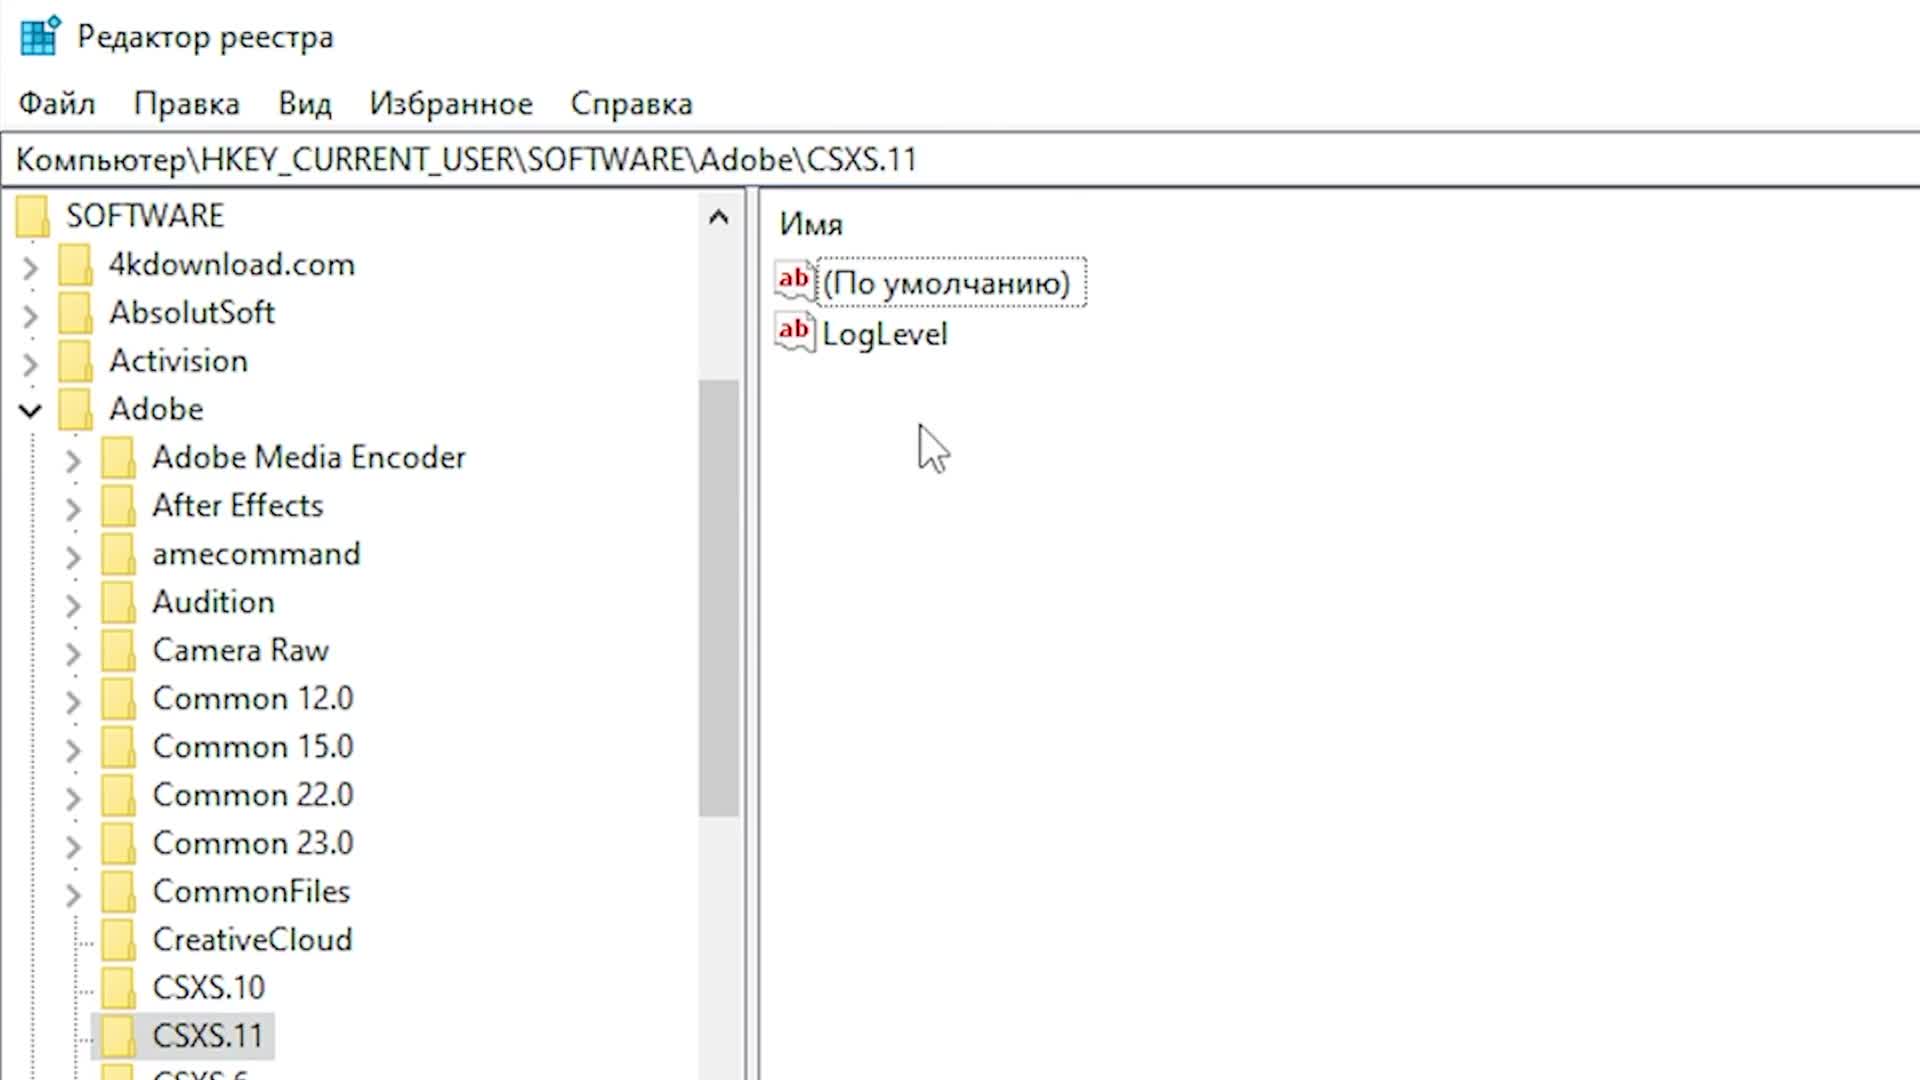Image resolution: width=1920 pixels, height=1080 pixels.
Task: Select the Adobe Media Encoder key label
Action: click(309, 457)
